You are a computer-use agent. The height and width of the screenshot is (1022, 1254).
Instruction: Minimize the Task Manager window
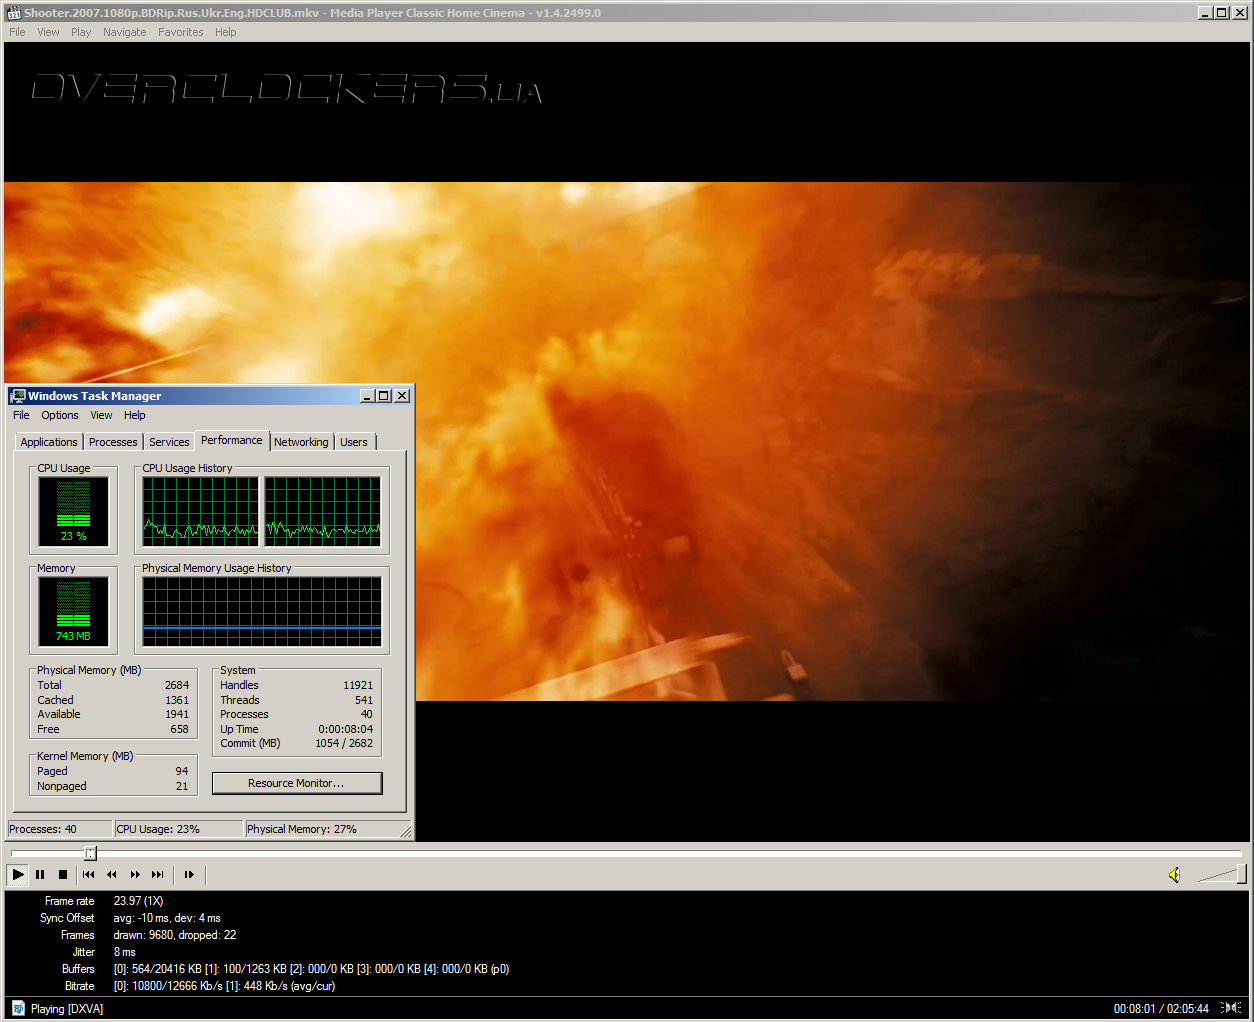point(367,396)
